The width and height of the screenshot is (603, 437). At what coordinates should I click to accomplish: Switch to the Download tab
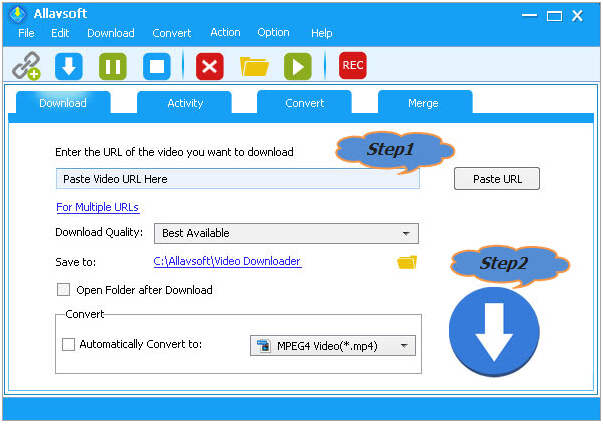coord(63,103)
